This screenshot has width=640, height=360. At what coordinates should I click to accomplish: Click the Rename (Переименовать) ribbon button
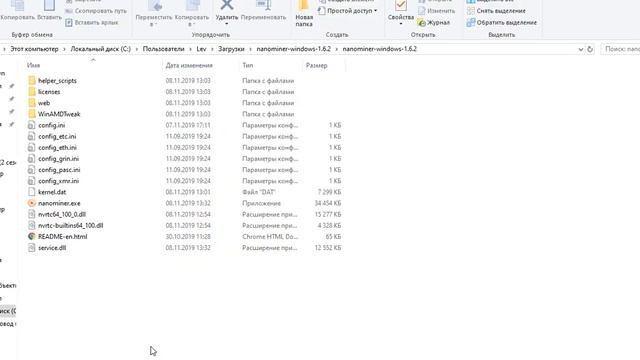263,11
